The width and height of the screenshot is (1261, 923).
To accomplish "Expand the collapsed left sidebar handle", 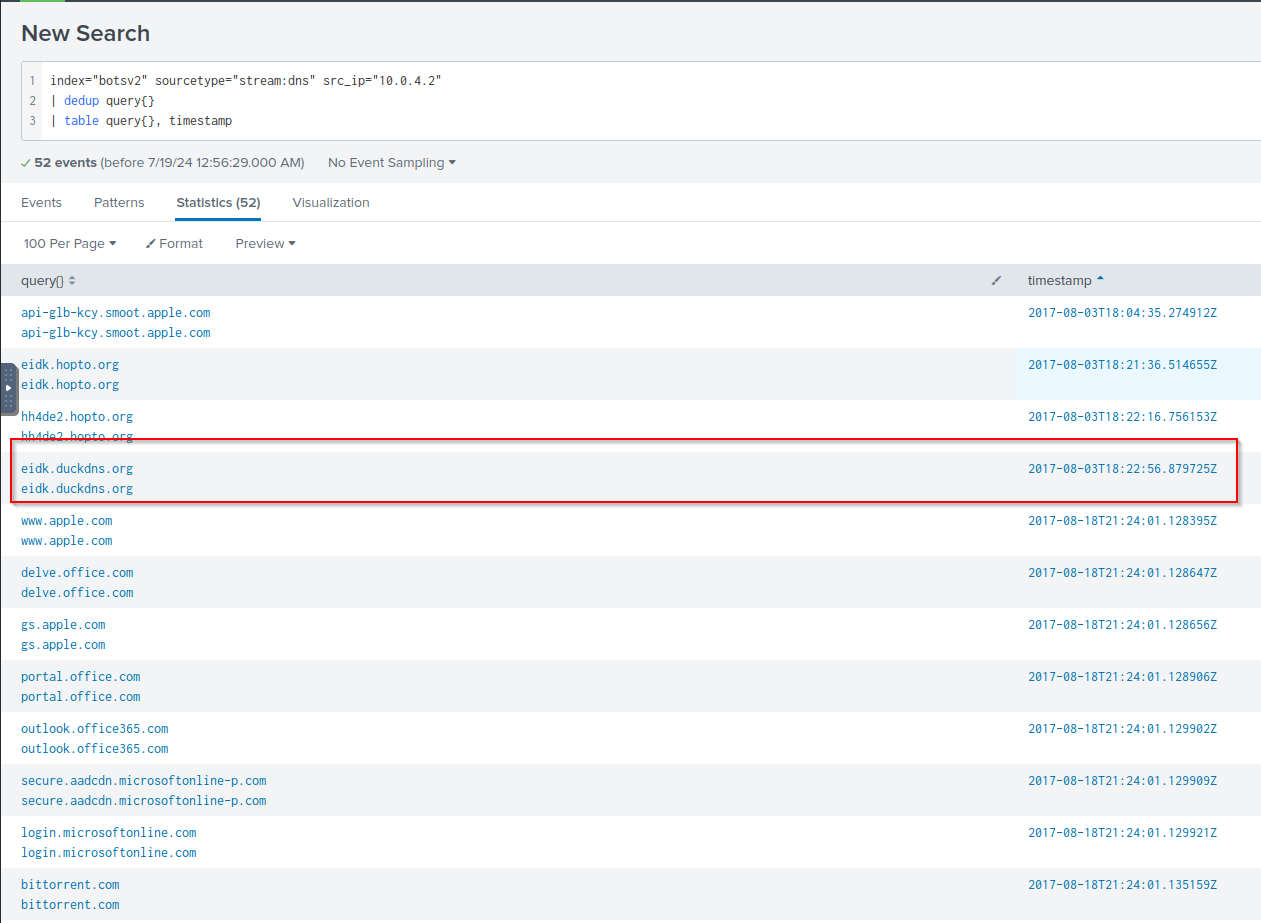I will [x=8, y=388].
